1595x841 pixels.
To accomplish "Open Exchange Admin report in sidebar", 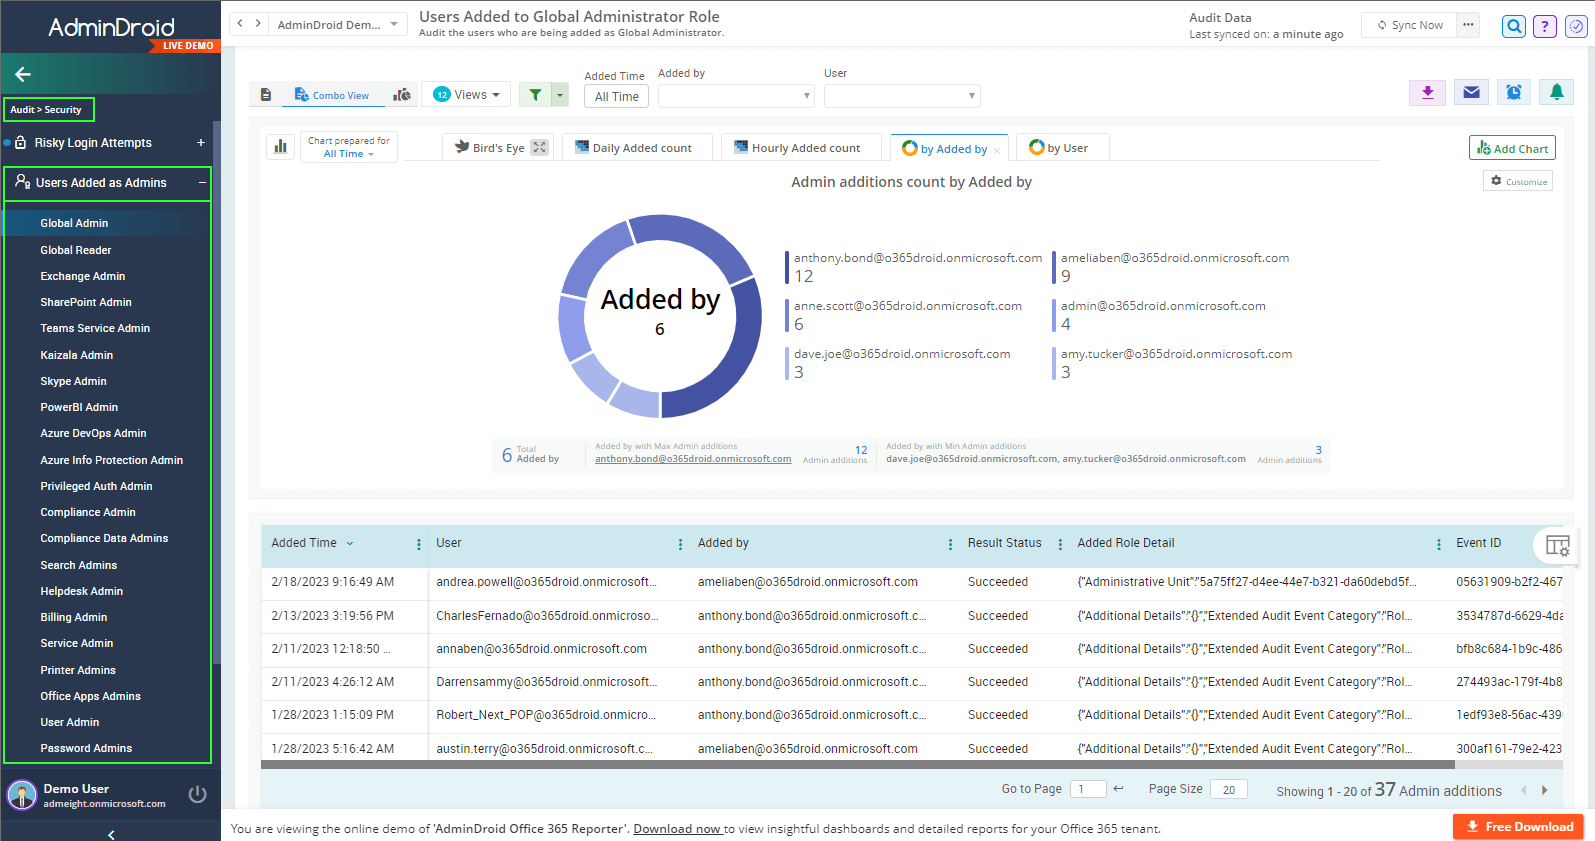I will (x=83, y=276).
